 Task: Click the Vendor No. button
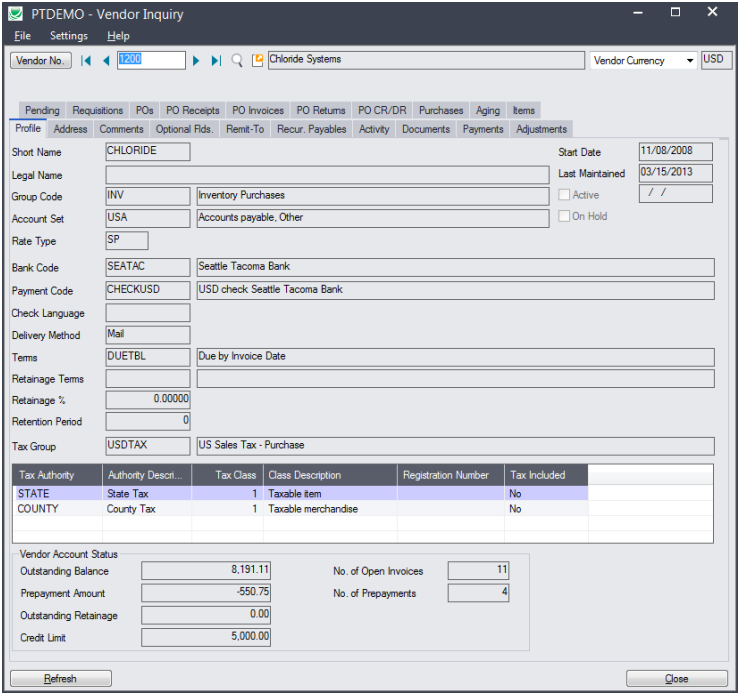pyautogui.click(x=41, y=60)
